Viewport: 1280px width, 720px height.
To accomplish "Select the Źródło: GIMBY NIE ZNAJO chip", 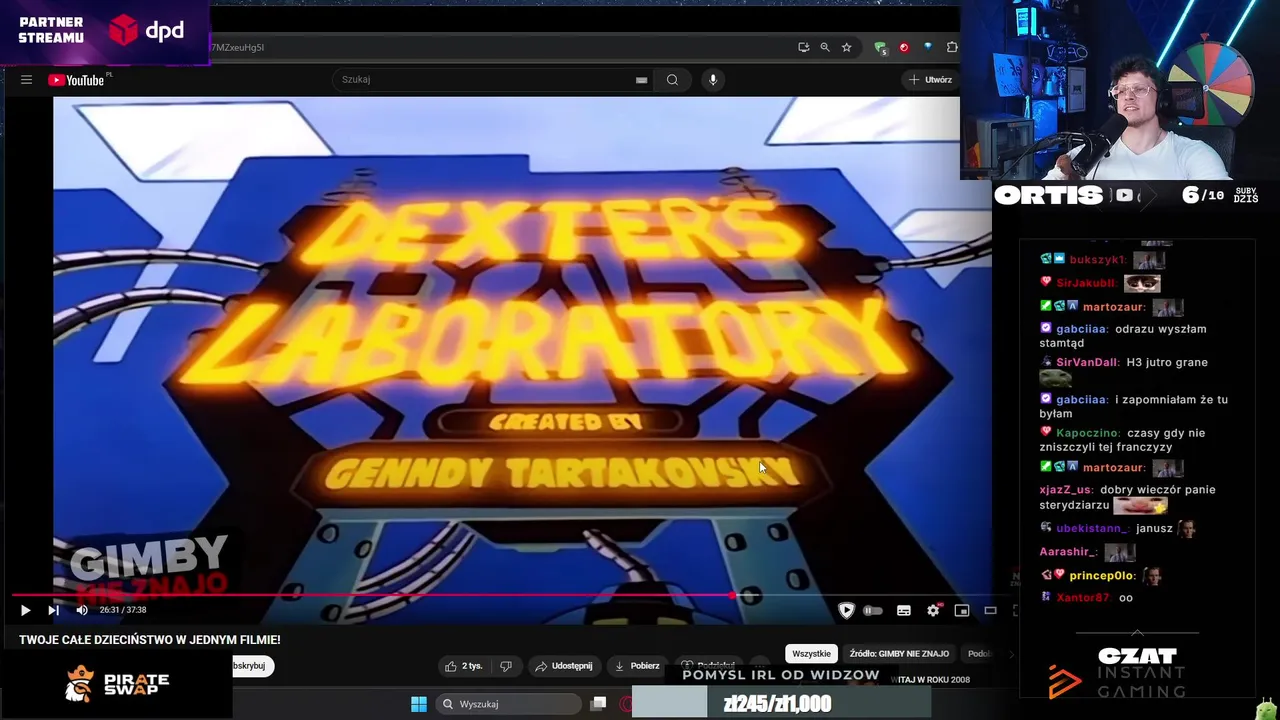I will point(899,654).
